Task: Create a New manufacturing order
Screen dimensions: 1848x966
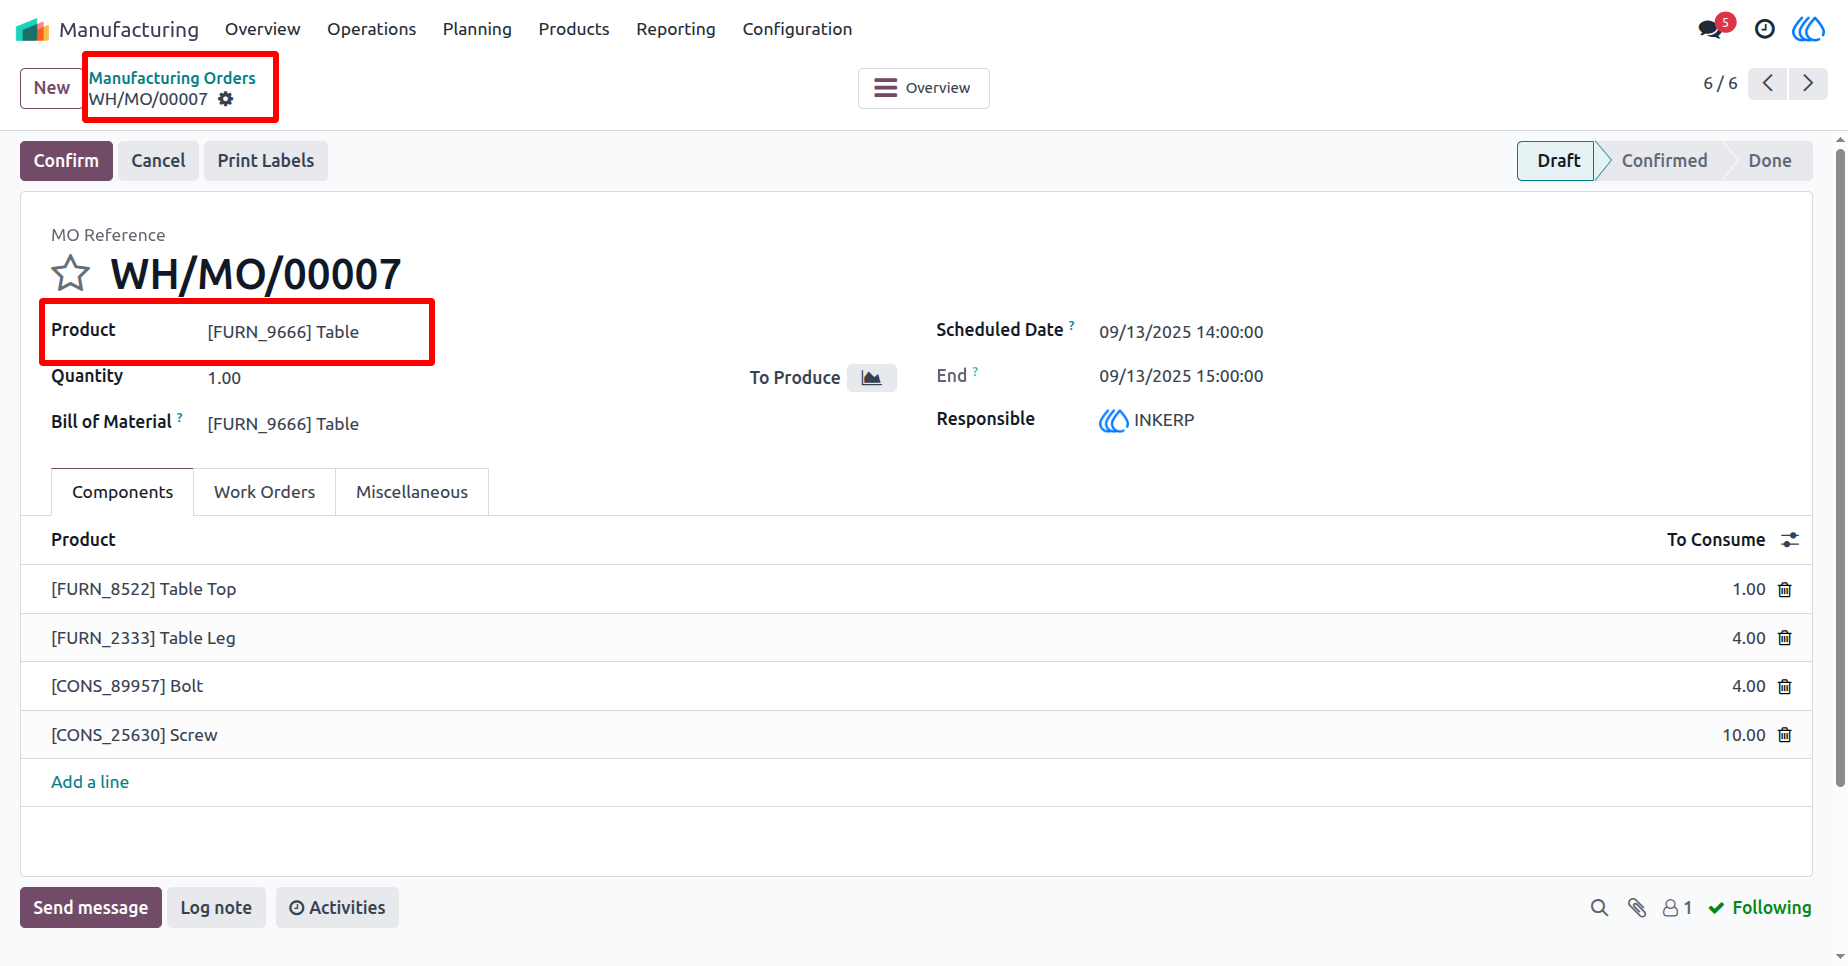Action: [51, 88]
